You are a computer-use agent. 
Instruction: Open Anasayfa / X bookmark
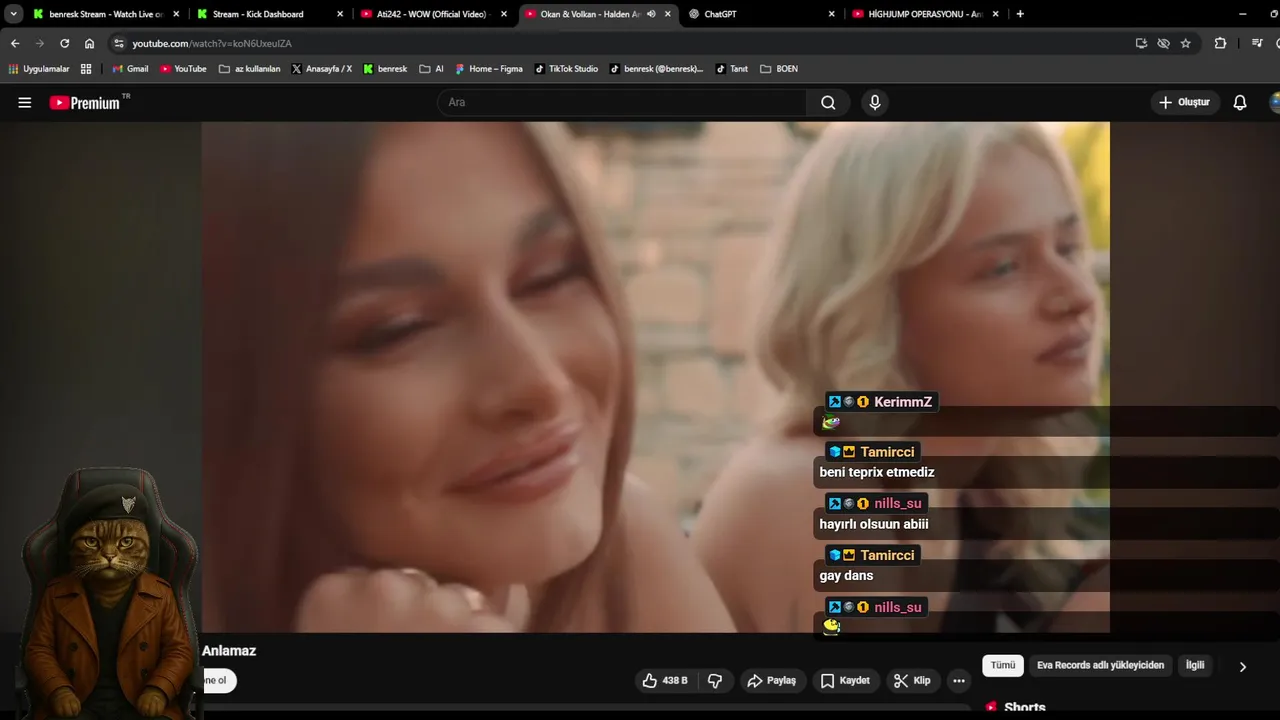coord(322,69)
